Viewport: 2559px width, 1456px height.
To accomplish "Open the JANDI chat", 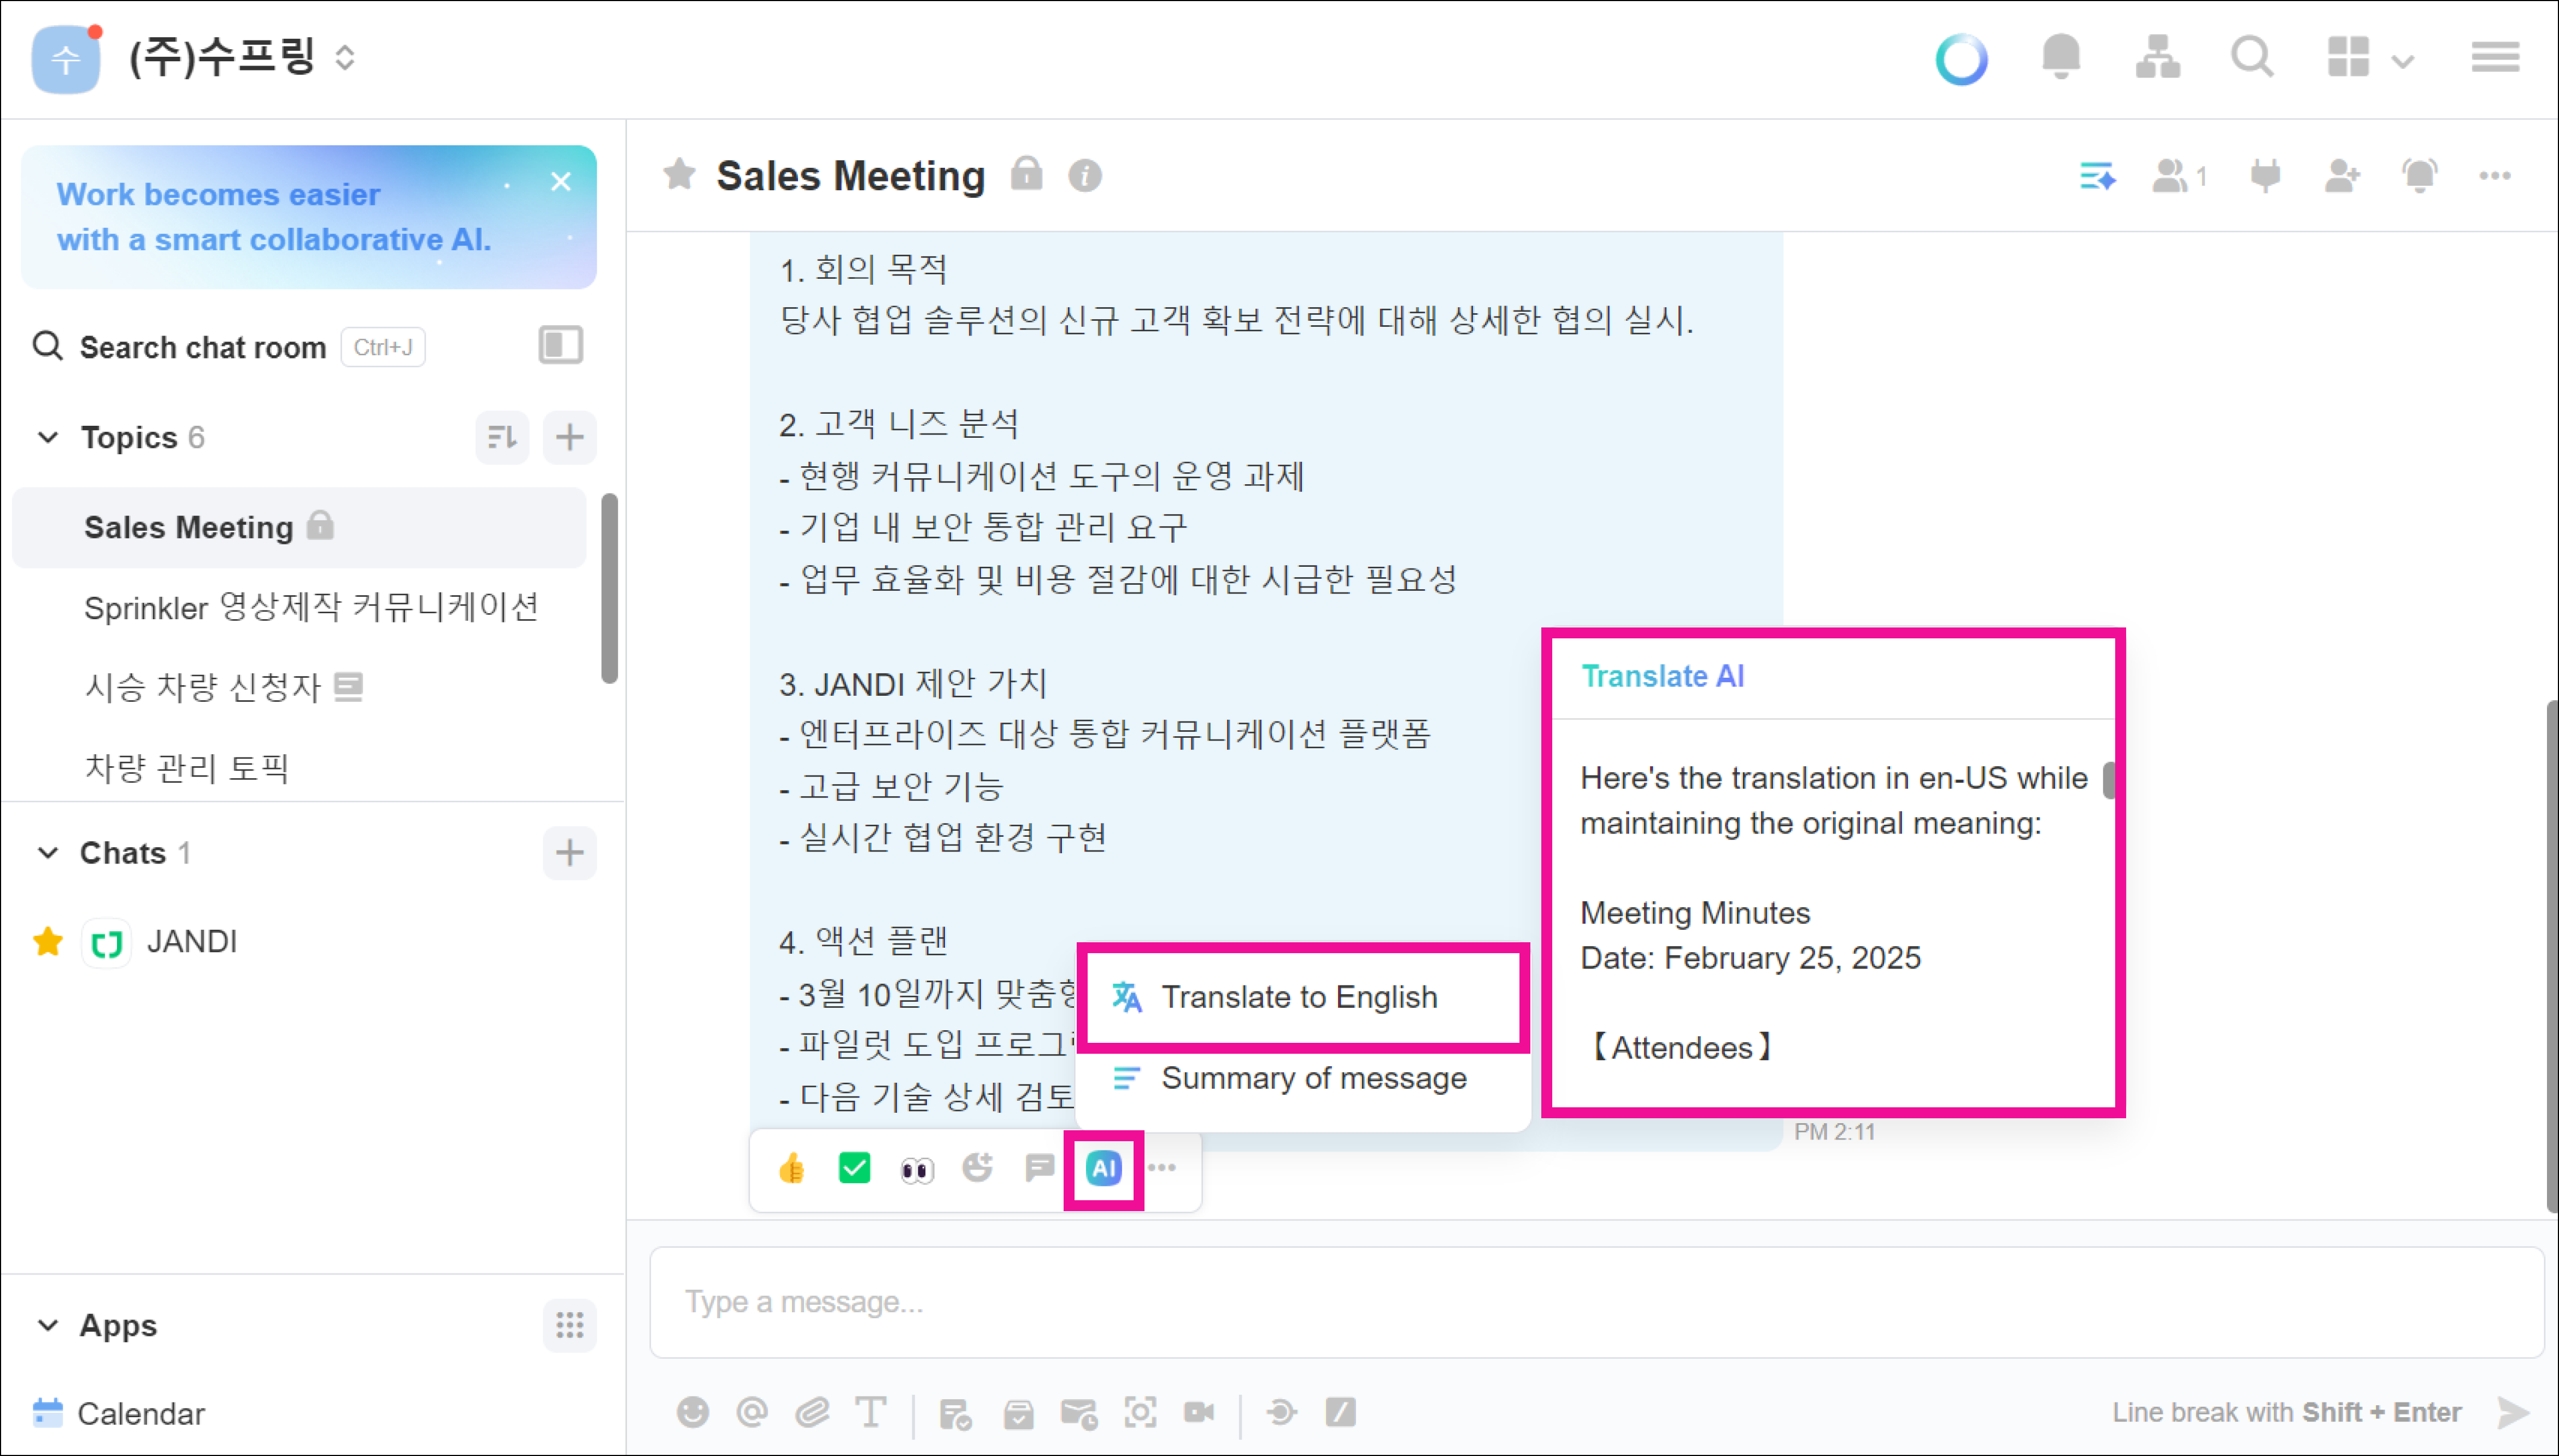I will 191,942.
